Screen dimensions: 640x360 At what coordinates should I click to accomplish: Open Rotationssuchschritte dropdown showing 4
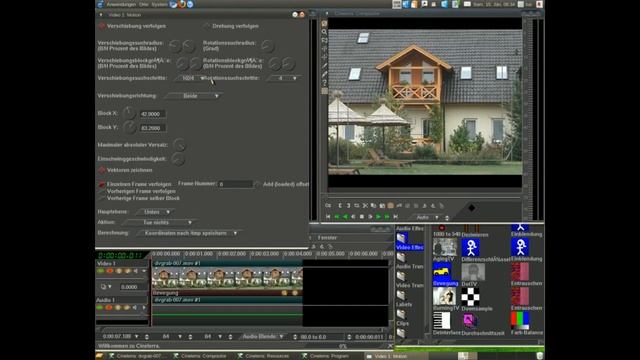[x=283, y=78]
